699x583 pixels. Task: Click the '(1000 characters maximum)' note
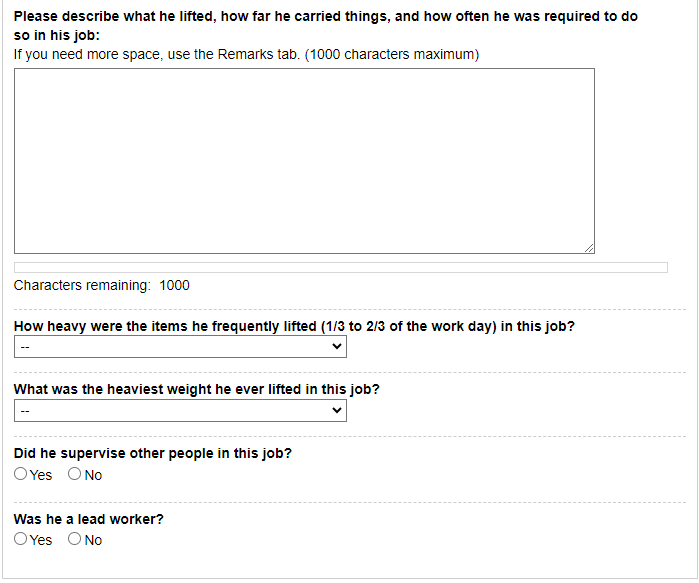[x=392, y=54]
